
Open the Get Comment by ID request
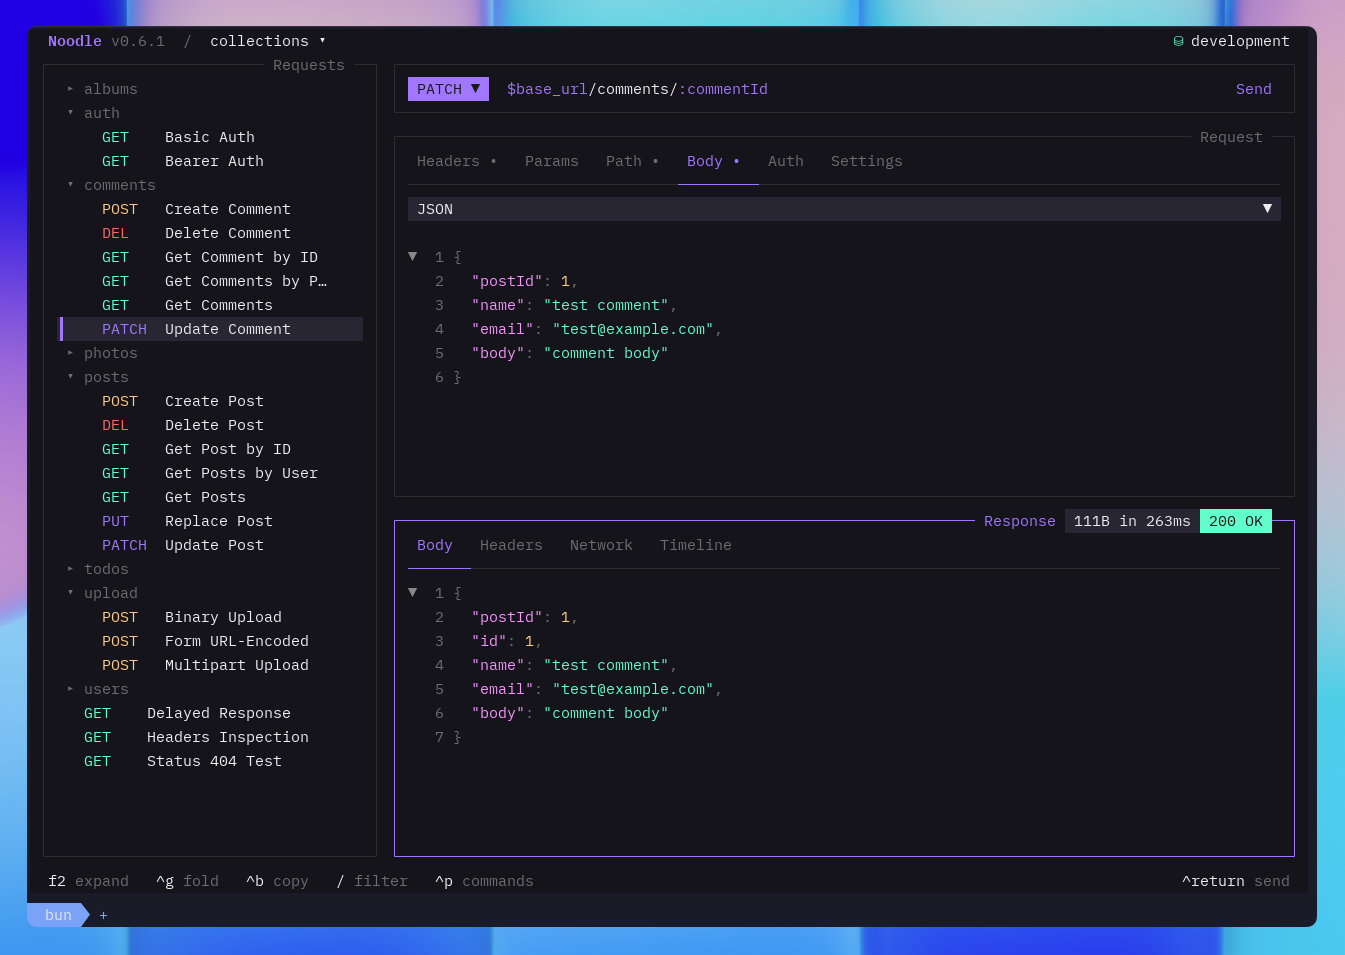tap(212, 257)
